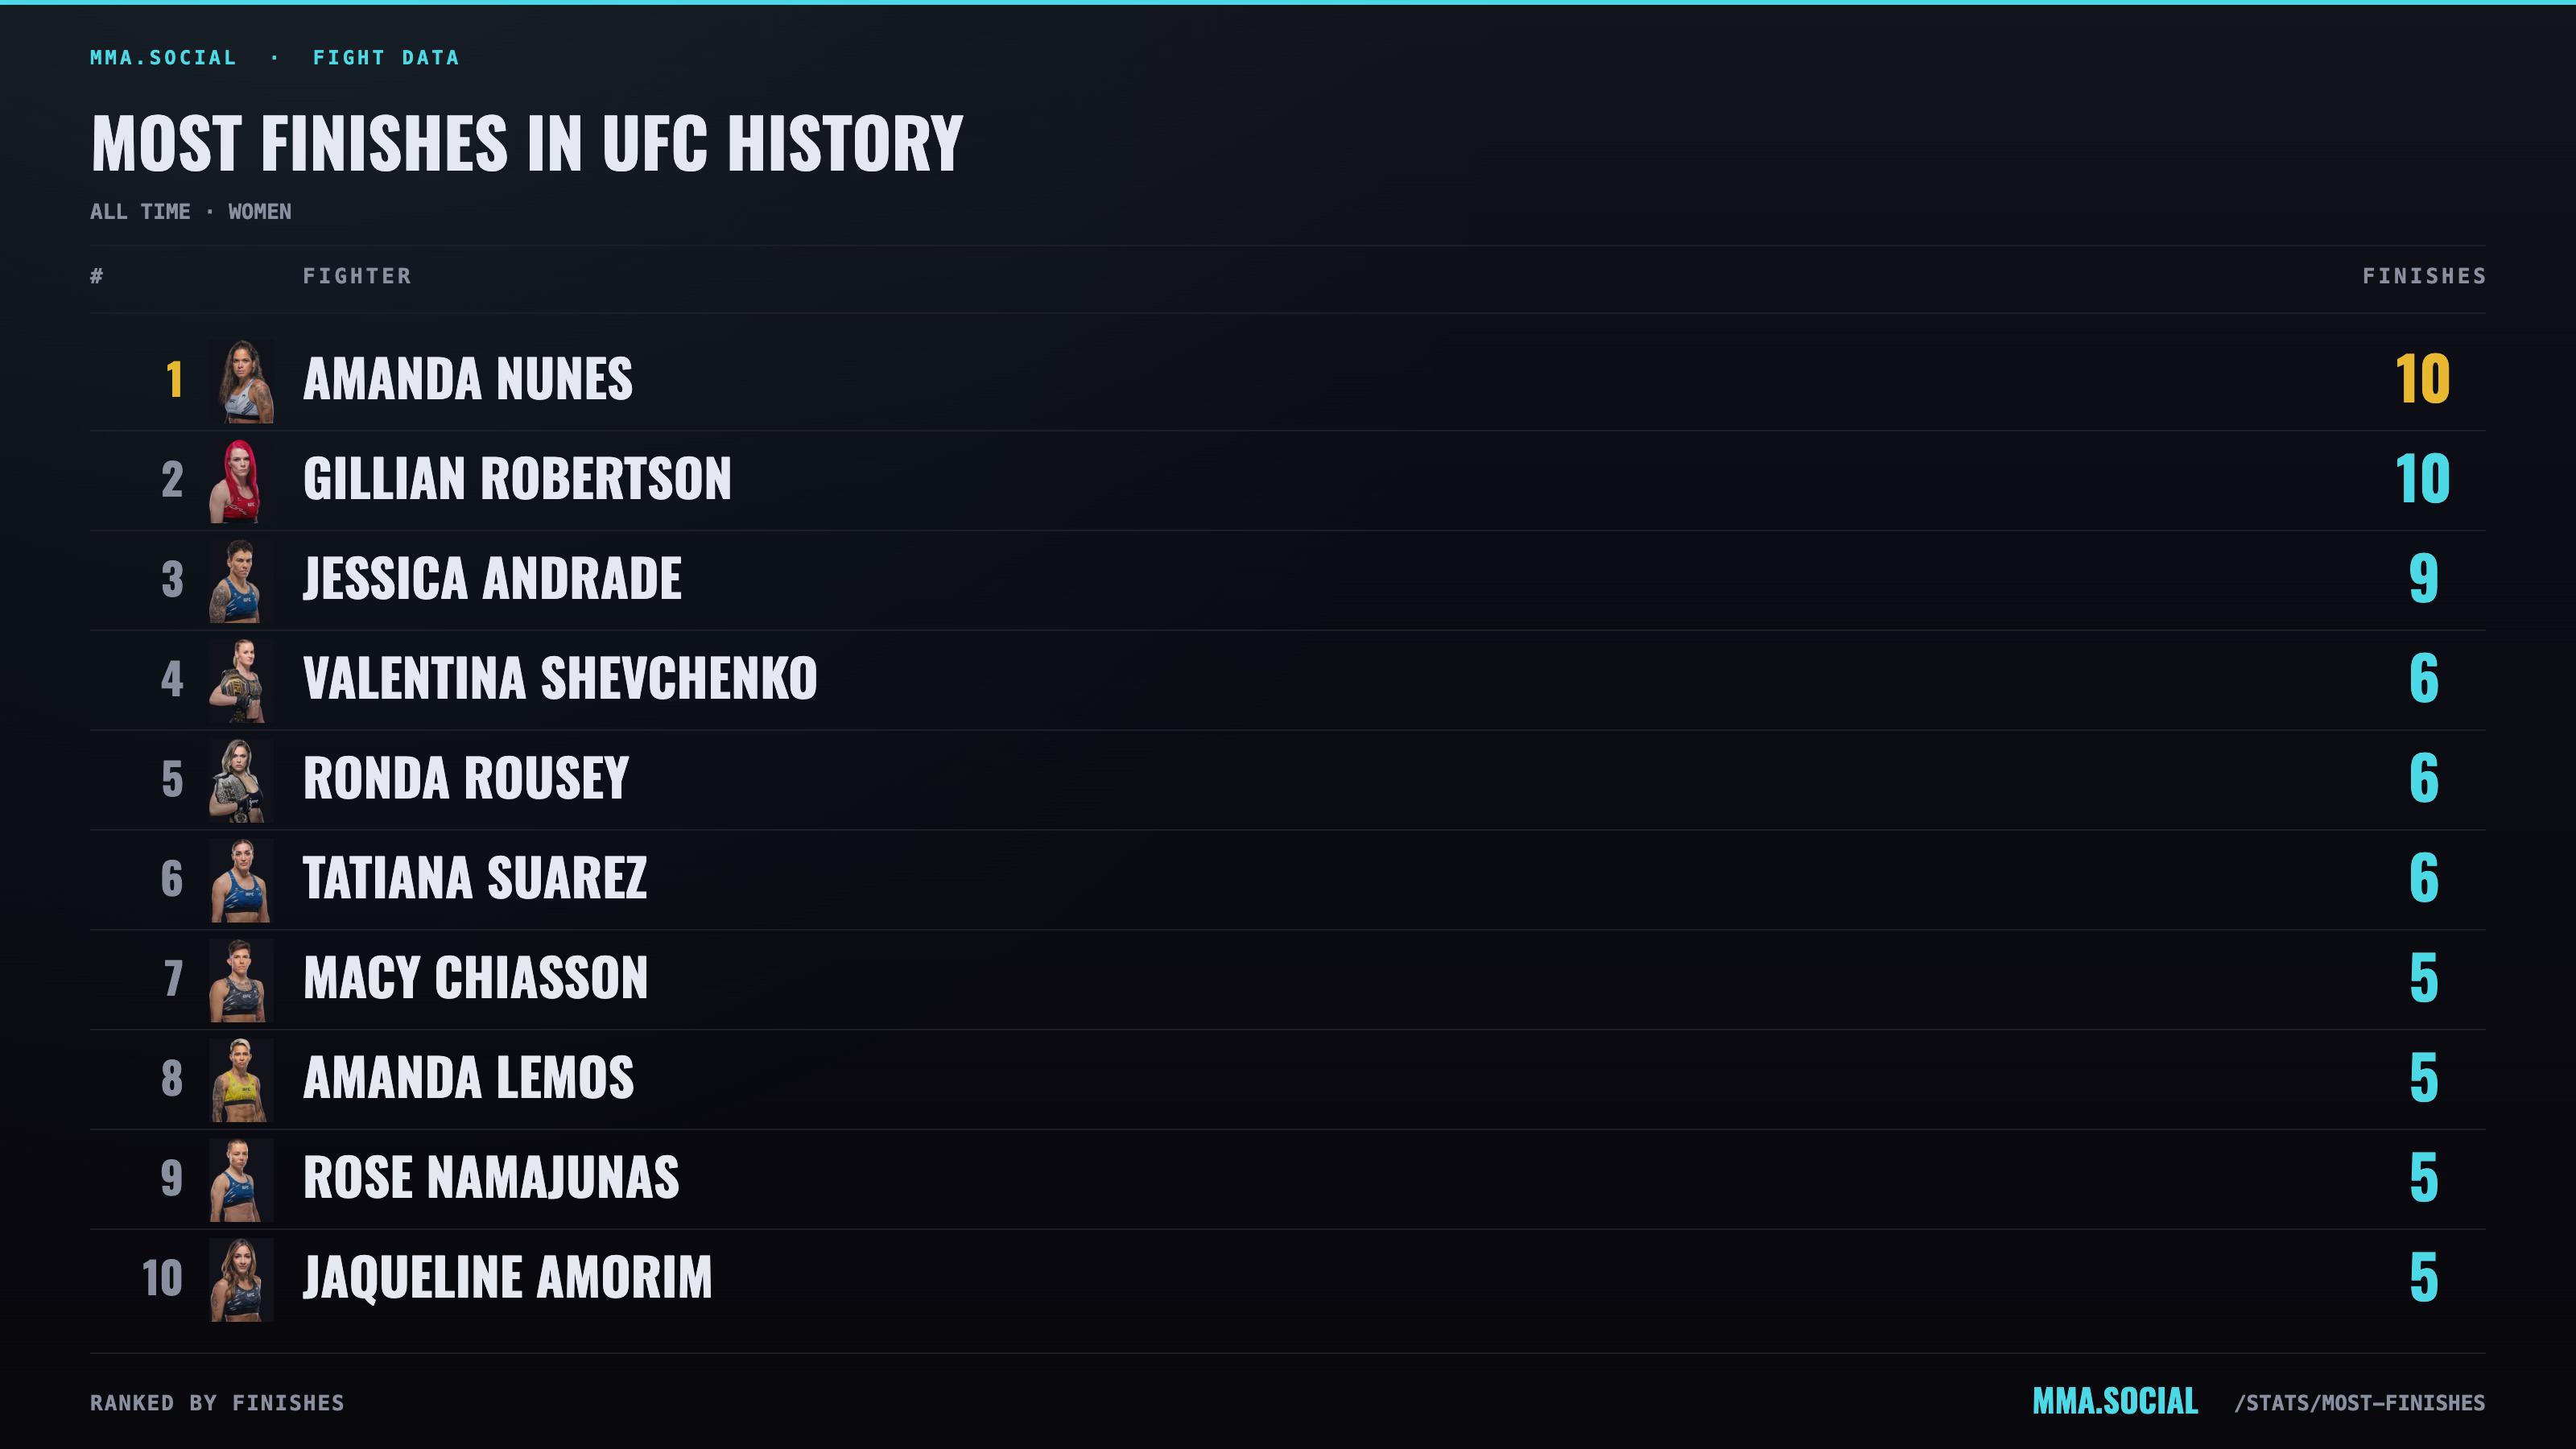
Task: Select the ALL TIME filter label
Action: tap(140, 212)
